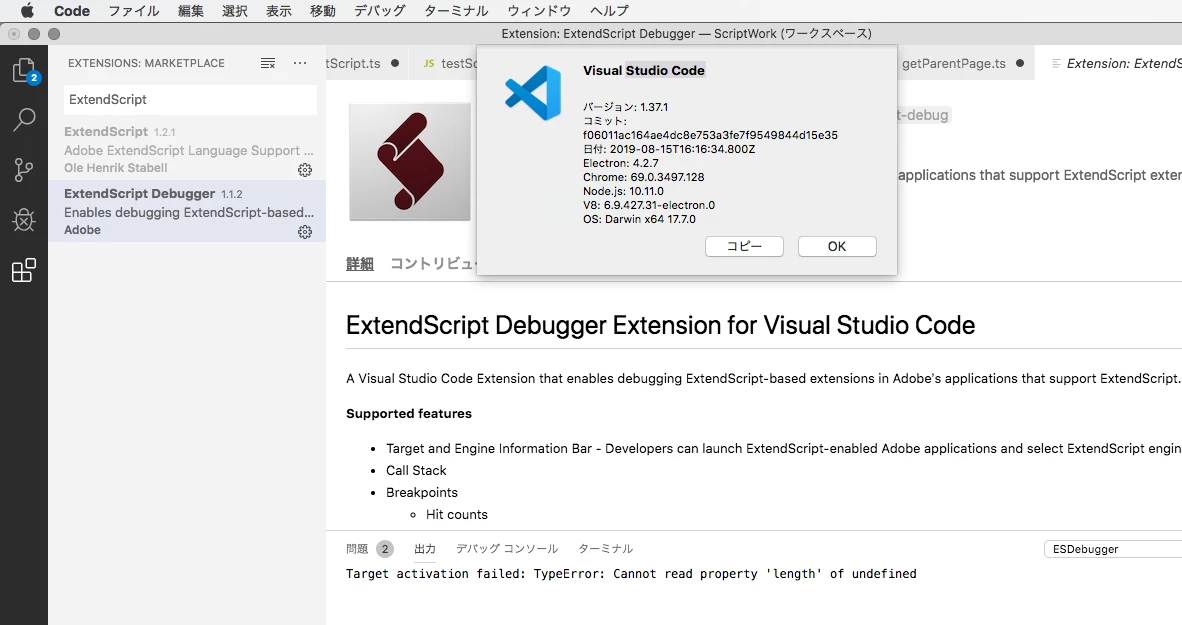Open the Code application menu

[72, 11]
